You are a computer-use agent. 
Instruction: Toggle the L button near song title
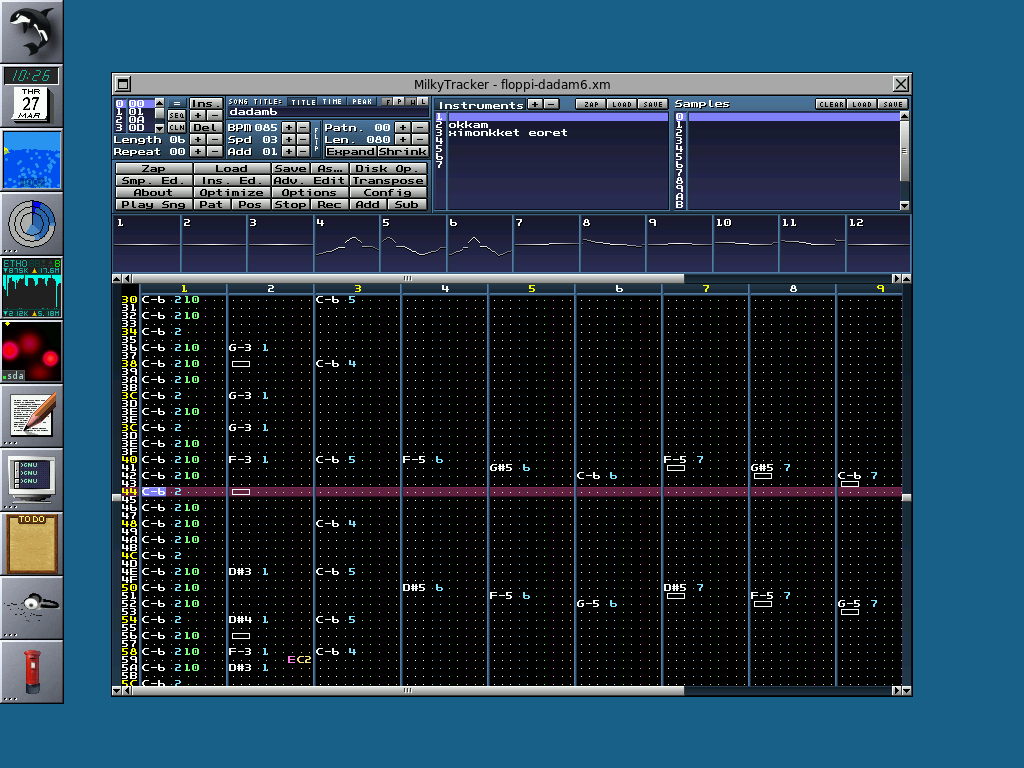tap(423, 102)
